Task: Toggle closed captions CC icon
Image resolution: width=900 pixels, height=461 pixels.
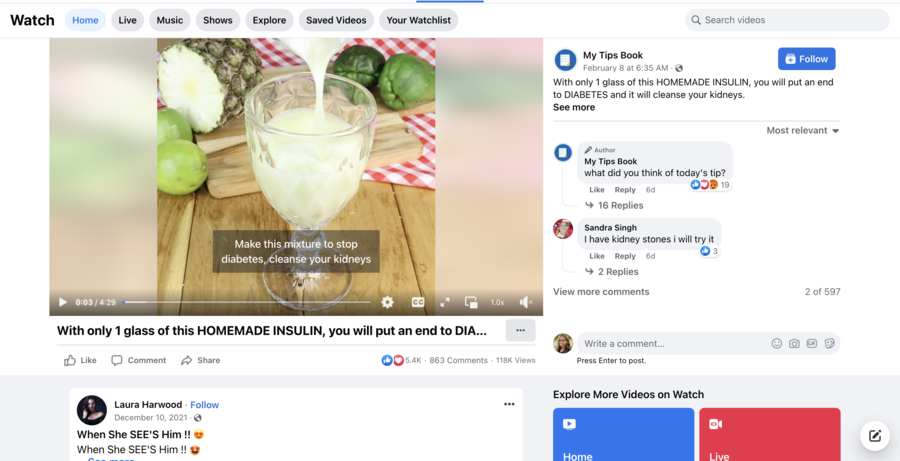Action: pos(418,302)
